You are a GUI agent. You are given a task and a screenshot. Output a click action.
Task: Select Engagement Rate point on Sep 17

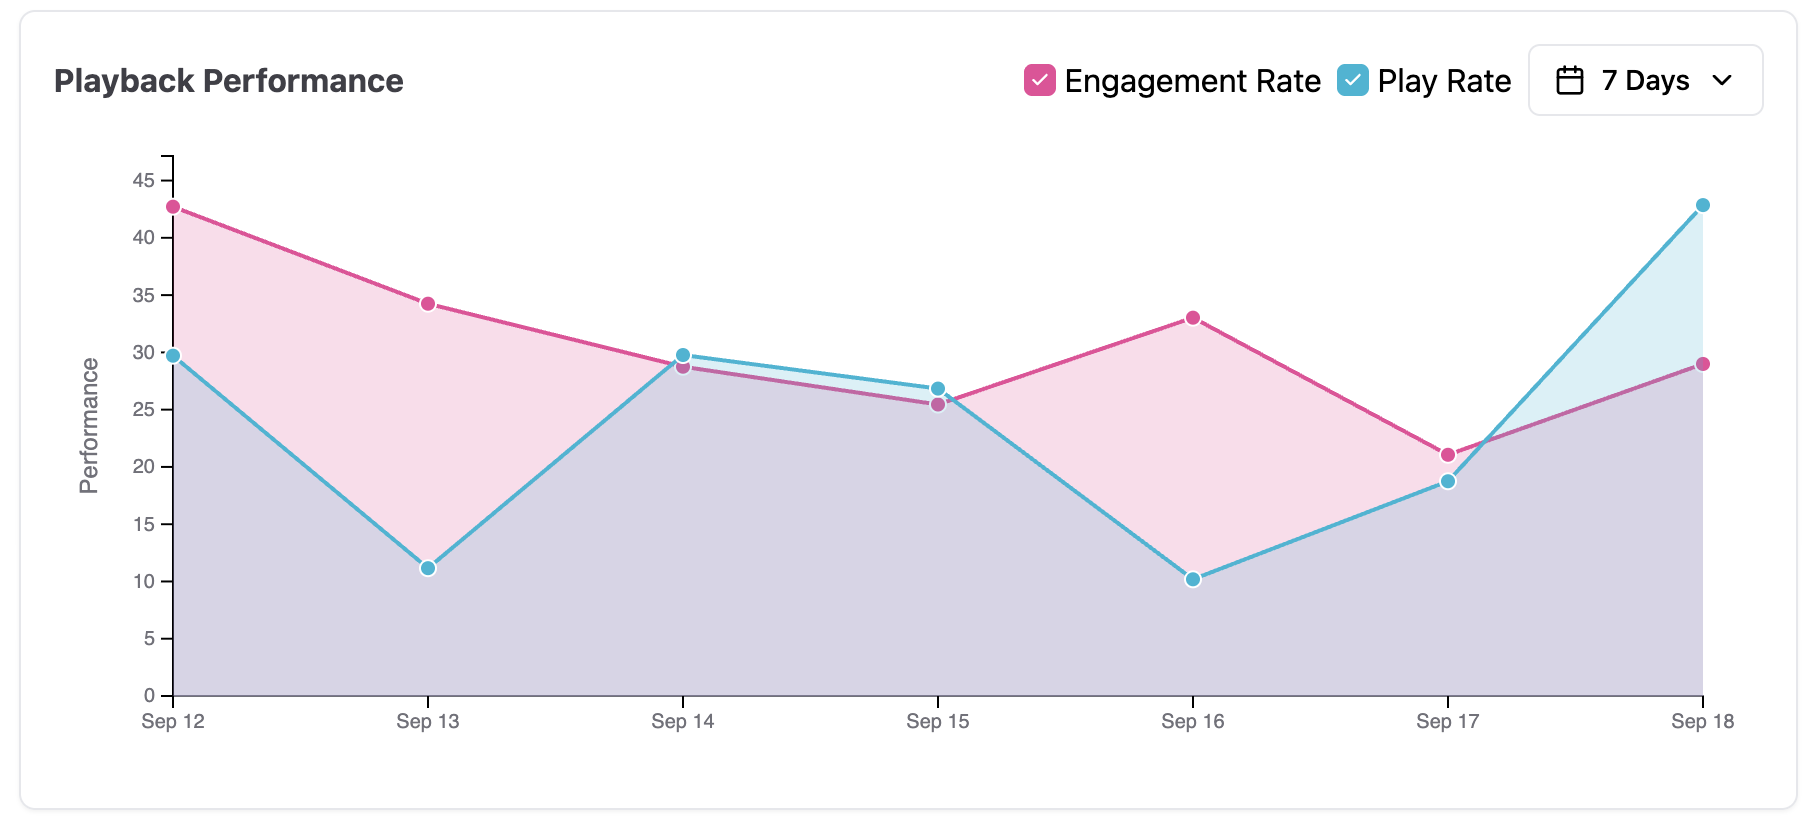1448,455
